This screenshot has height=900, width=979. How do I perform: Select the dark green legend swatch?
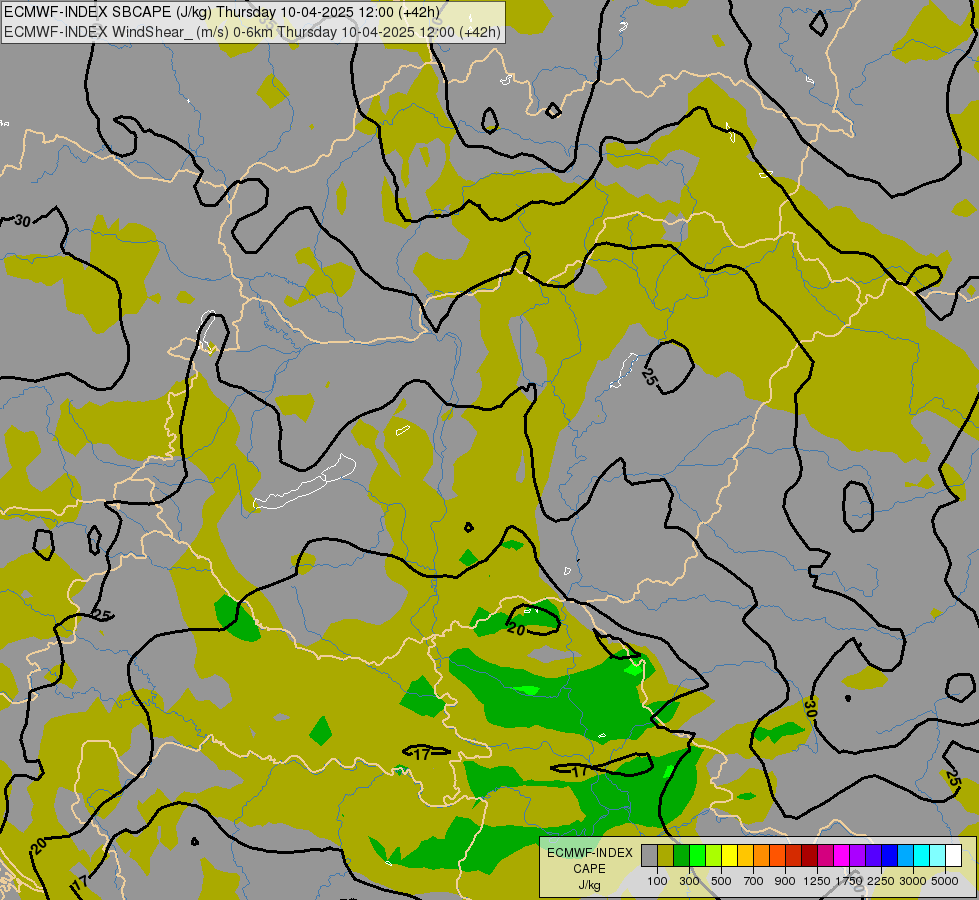pyautogui.click(x=681, y=855)
